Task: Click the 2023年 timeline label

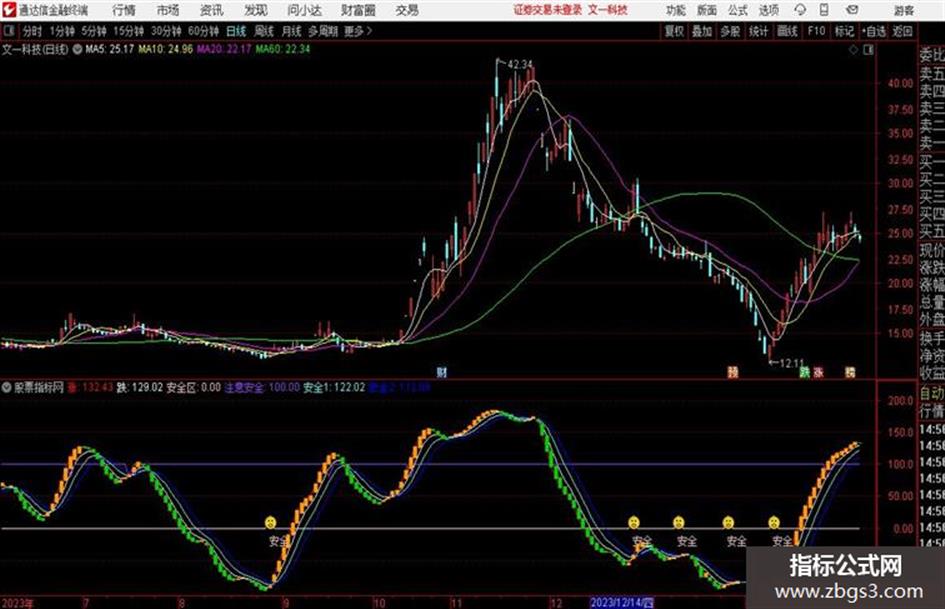Action: pyautogui.click(x=18, y=602)
